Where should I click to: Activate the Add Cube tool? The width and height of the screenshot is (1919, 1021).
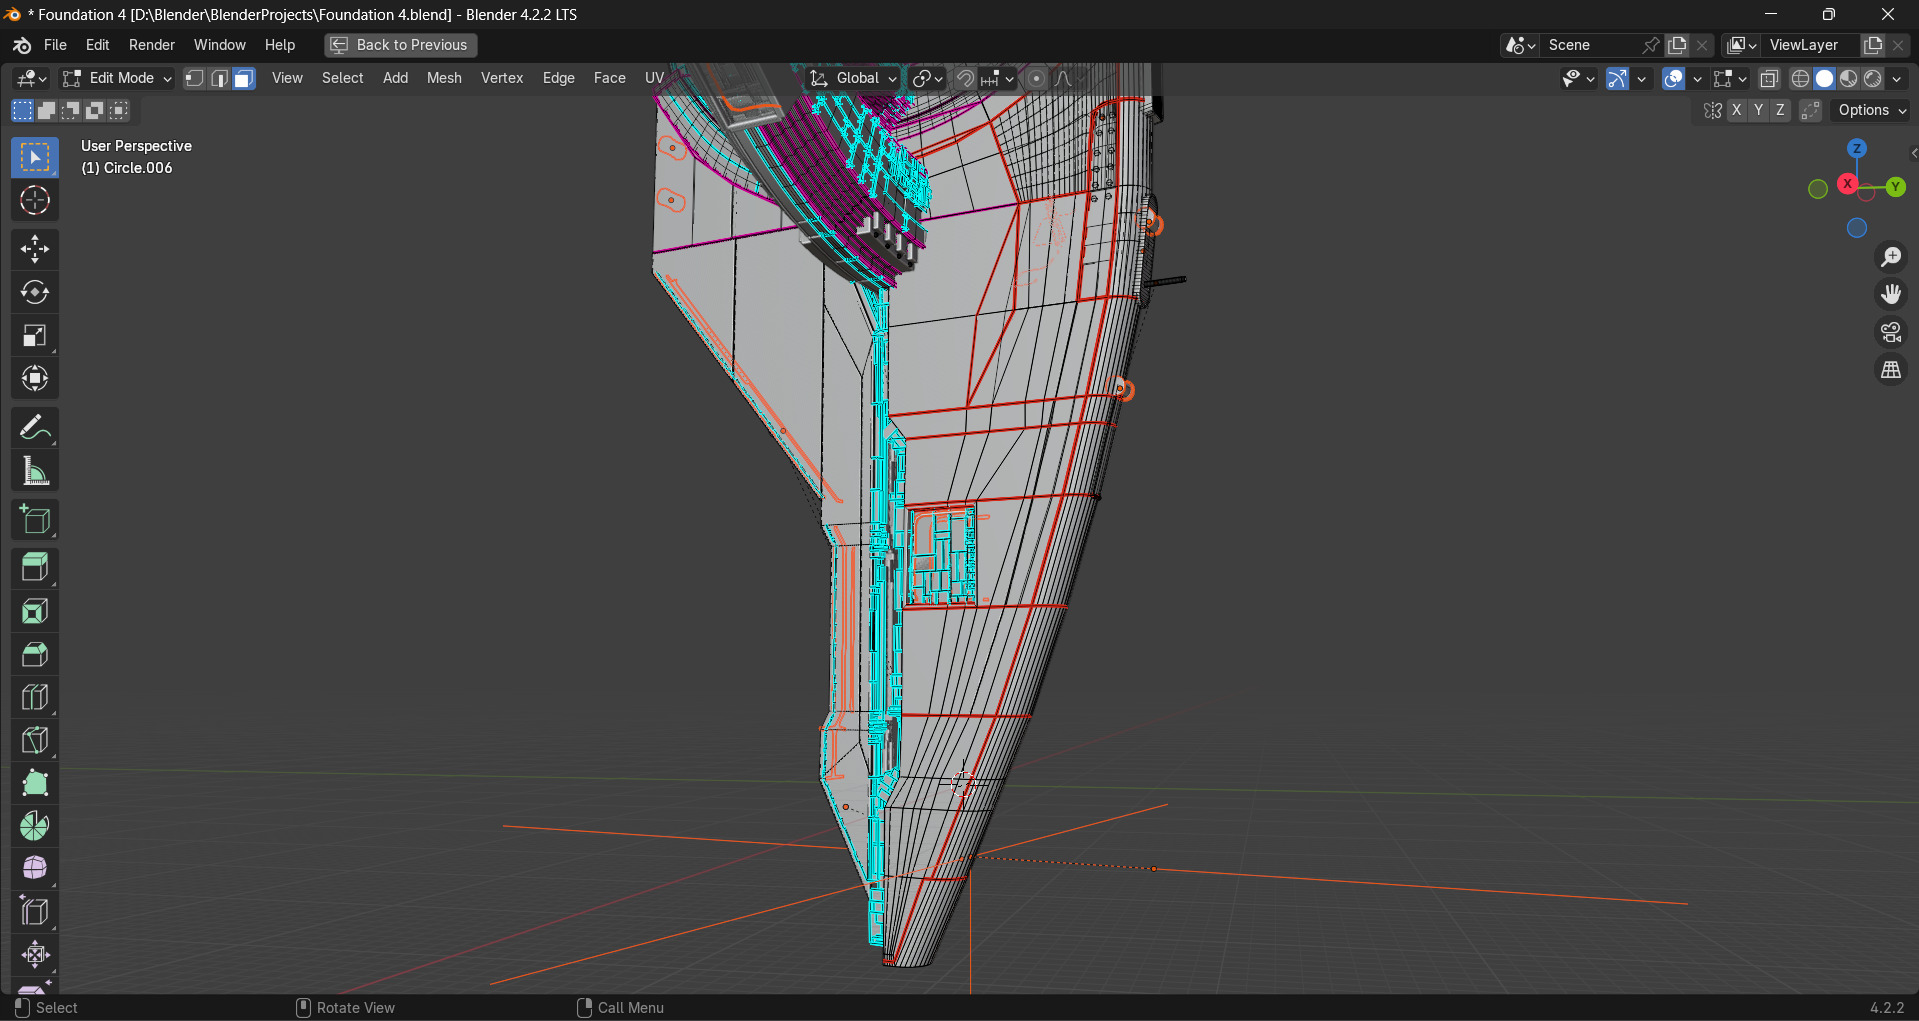(x=35, y=521)
